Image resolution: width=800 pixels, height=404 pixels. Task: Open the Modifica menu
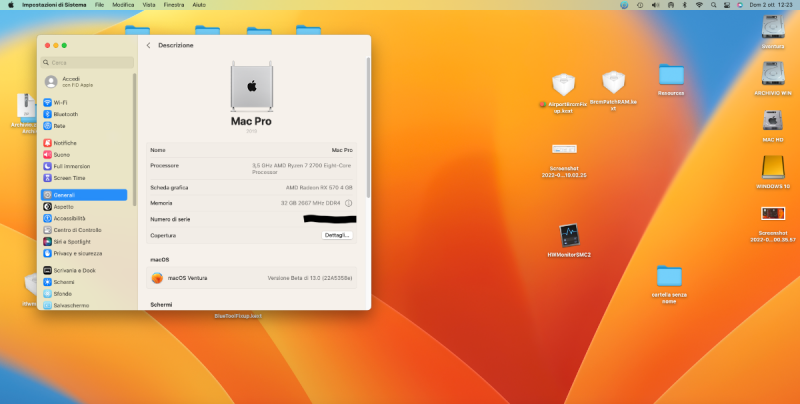123,5
